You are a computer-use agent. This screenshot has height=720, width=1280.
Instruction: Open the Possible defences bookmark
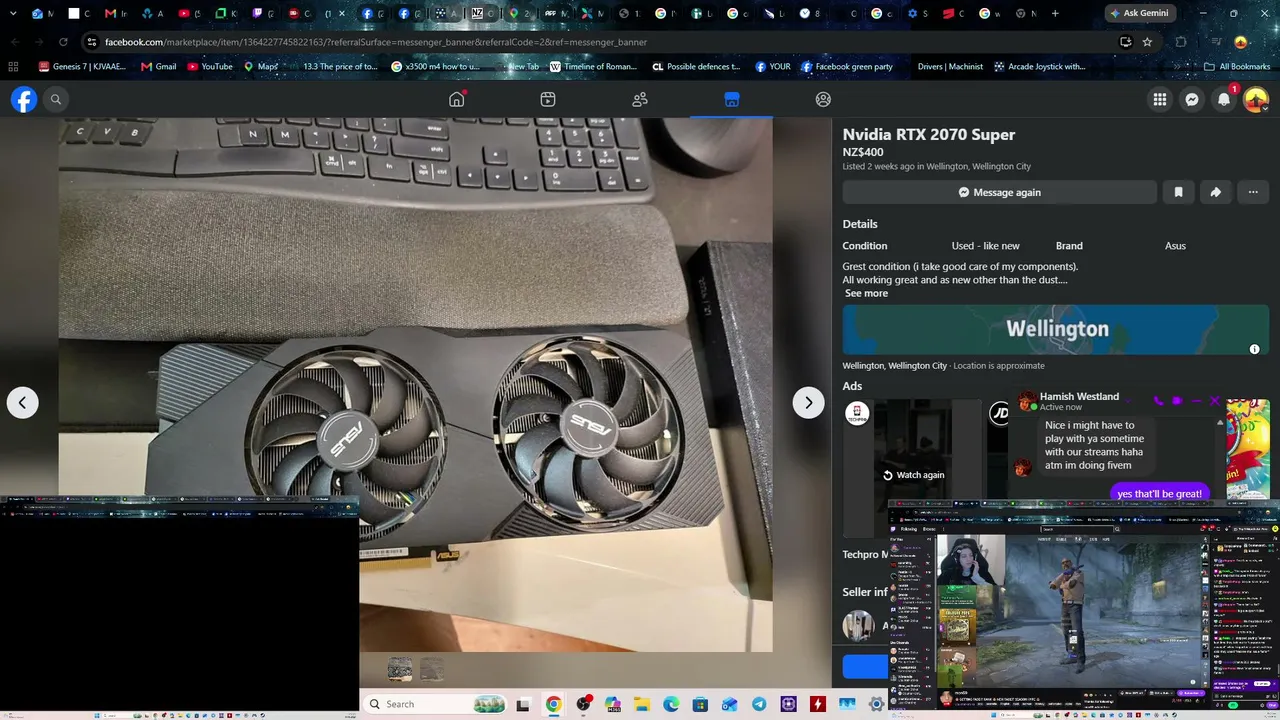click(x=696, y=67)
